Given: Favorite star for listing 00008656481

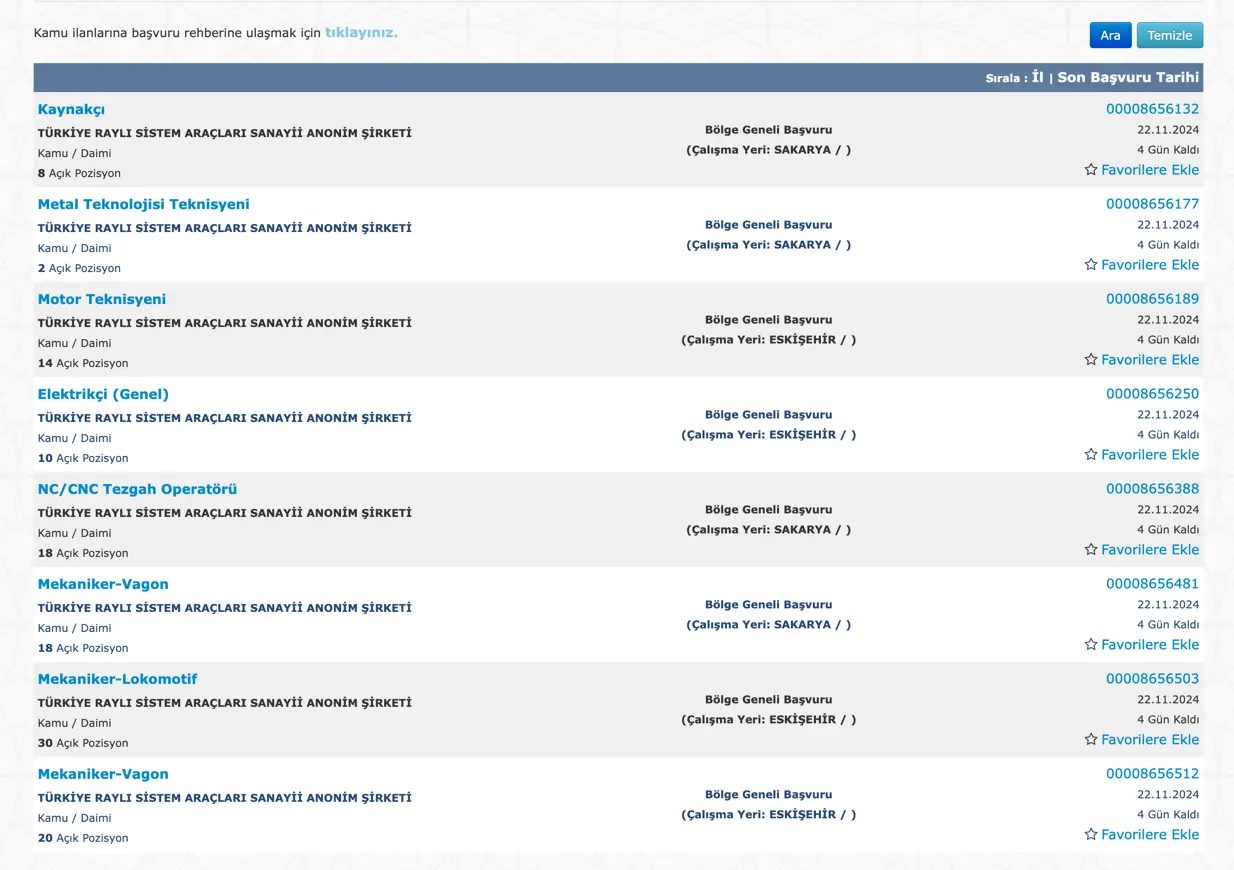Looking at the screenshot, I should coord(1091,645).
